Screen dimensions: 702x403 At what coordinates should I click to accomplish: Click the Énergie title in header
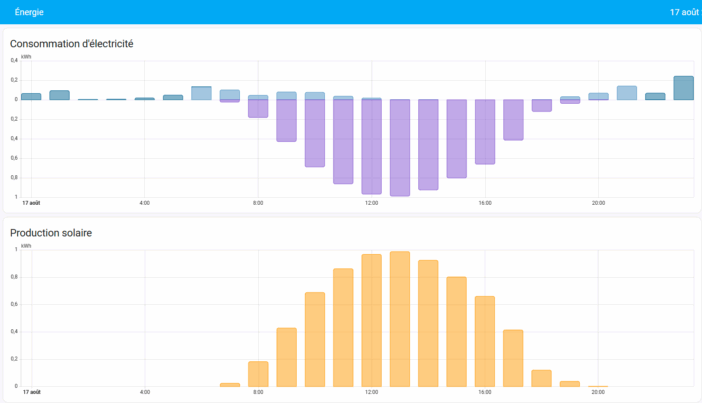[29, 12]
